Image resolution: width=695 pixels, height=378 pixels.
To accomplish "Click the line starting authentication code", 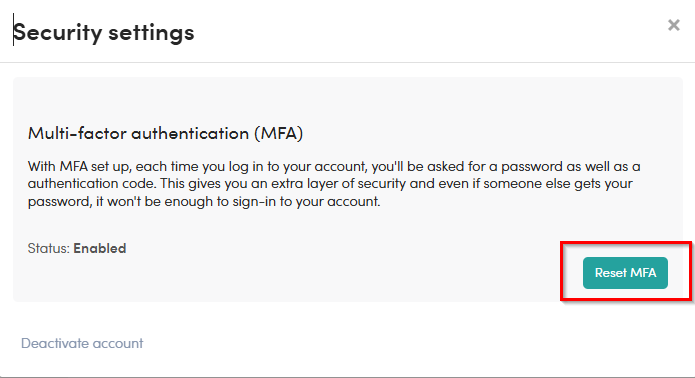I will click(x=330, y=184).
